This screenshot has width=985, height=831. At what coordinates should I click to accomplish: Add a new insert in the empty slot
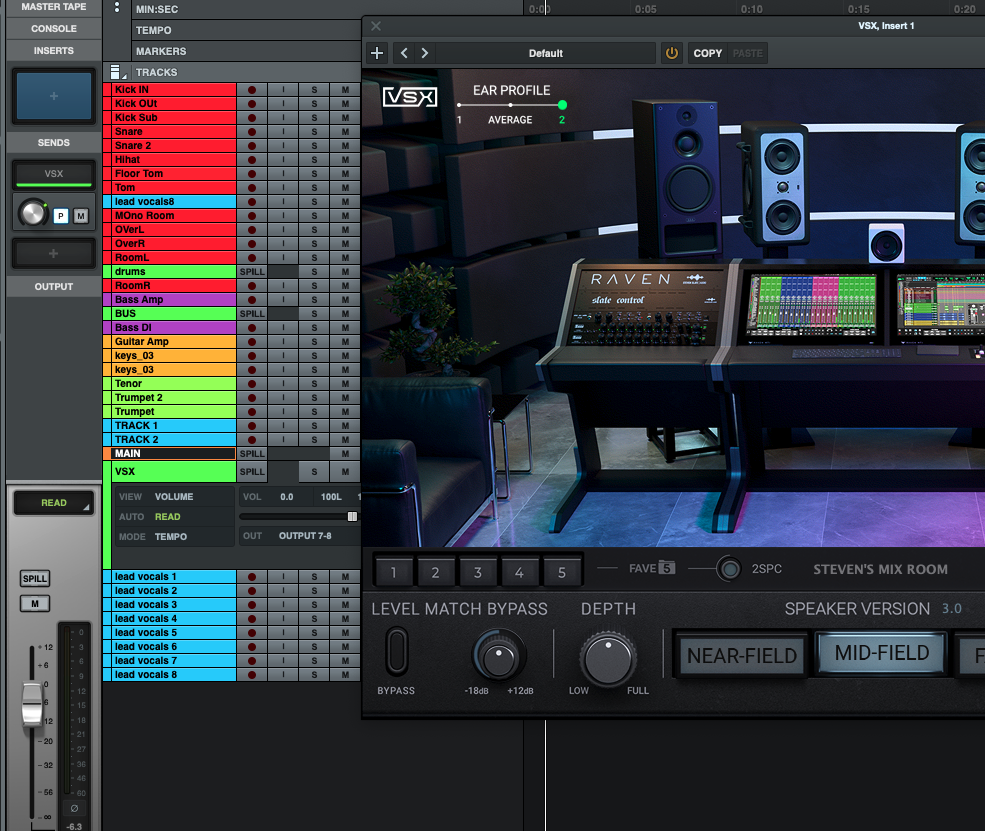(54, 96)
